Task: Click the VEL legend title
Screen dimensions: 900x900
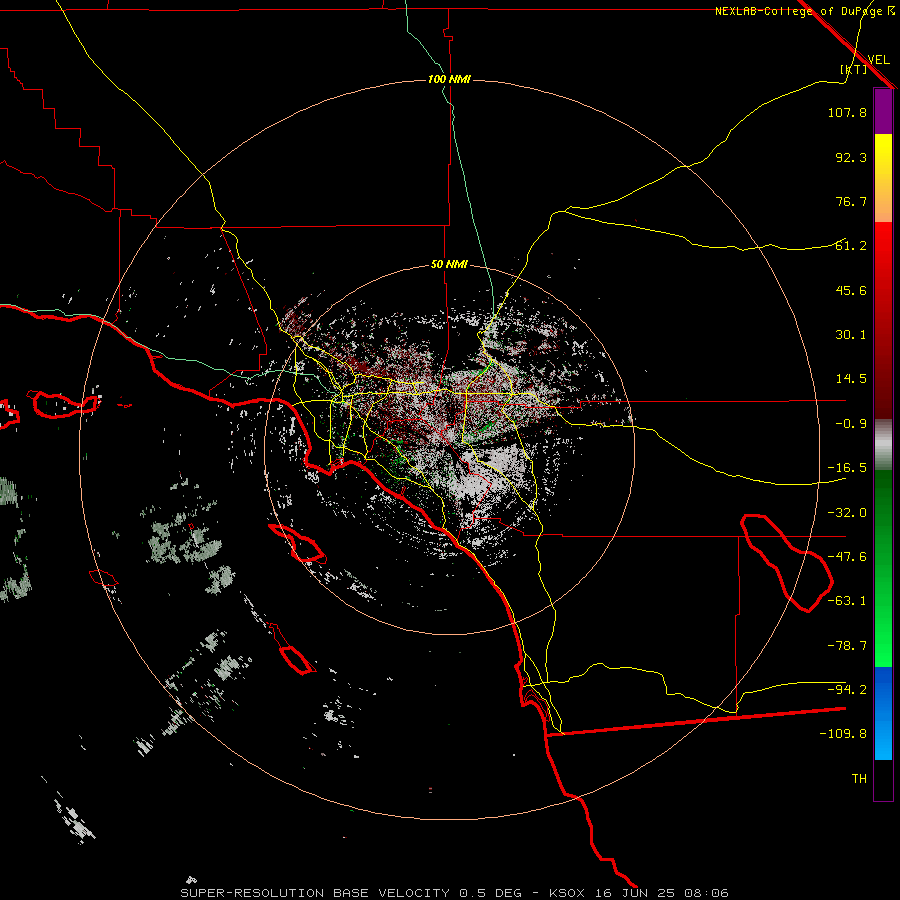Action: coord(879,60)
